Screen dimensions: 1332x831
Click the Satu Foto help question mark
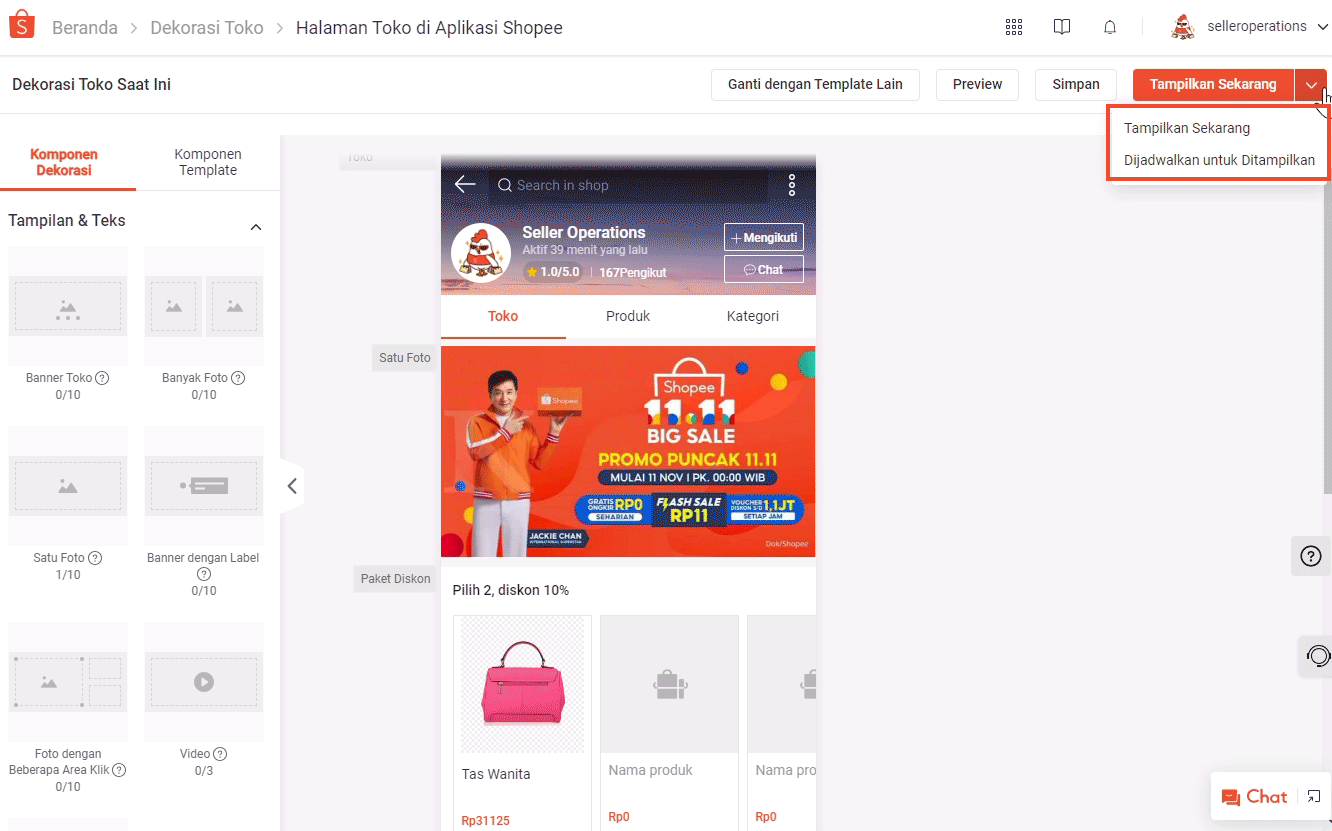point(94,557)
